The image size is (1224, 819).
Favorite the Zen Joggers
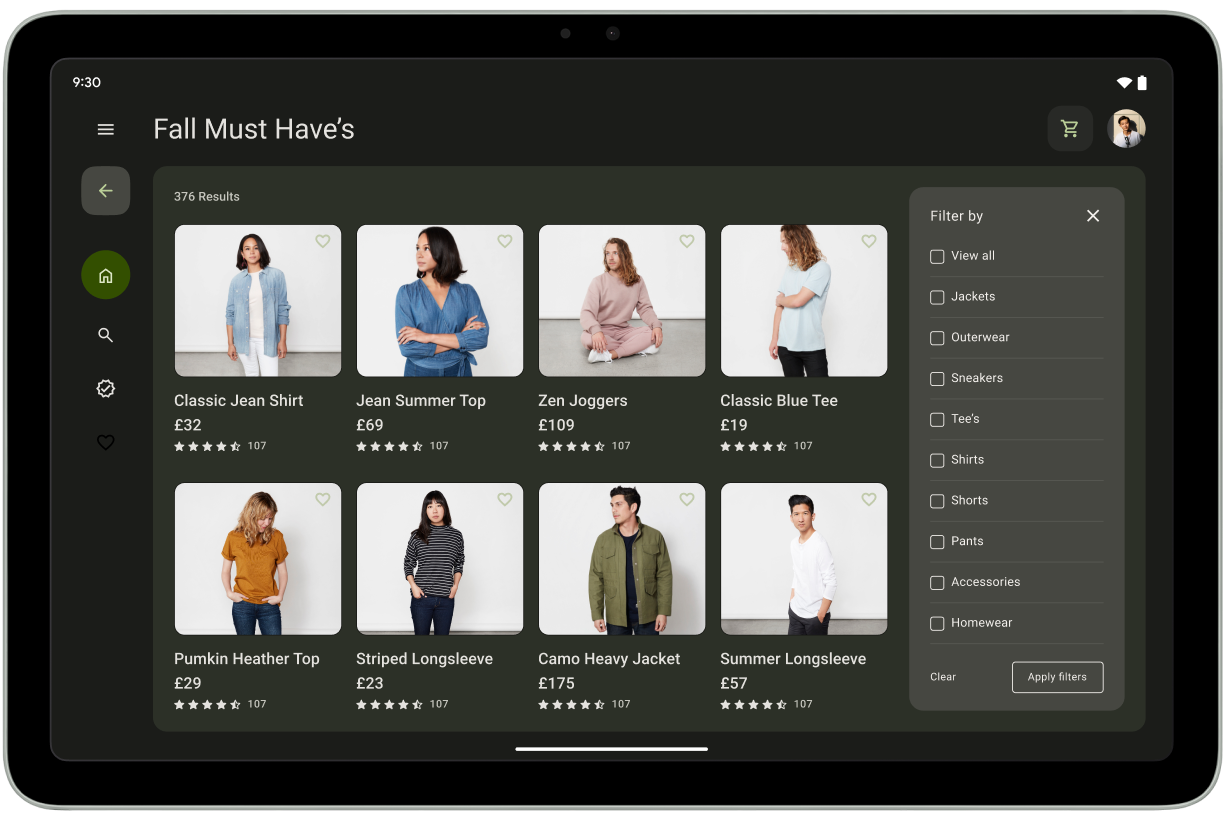pyautogui.click(x=686, y=241)
